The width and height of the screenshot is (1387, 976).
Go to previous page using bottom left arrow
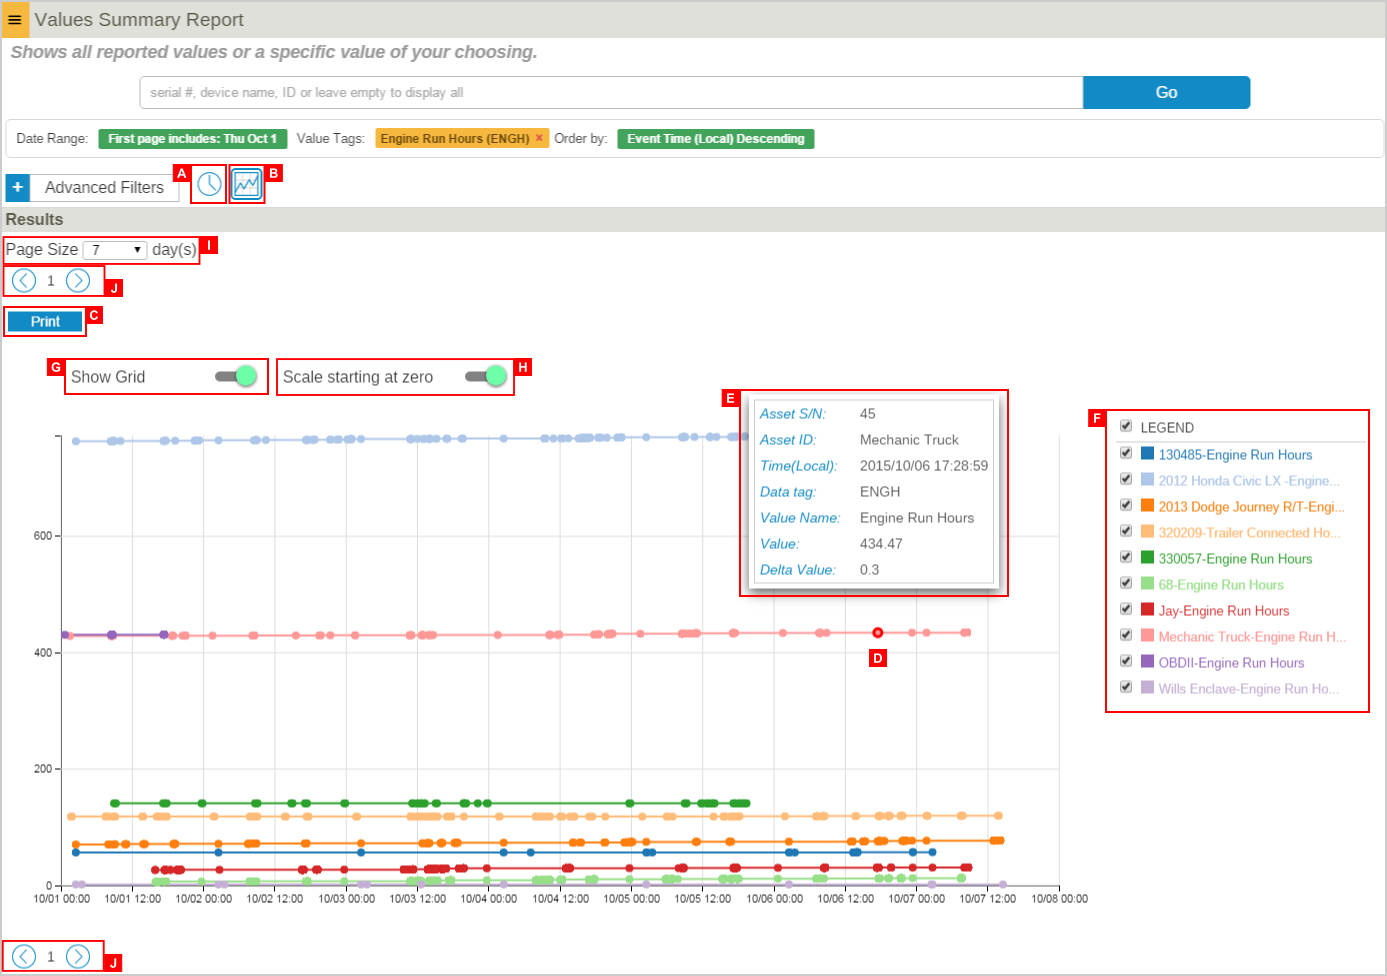(24, 957)
